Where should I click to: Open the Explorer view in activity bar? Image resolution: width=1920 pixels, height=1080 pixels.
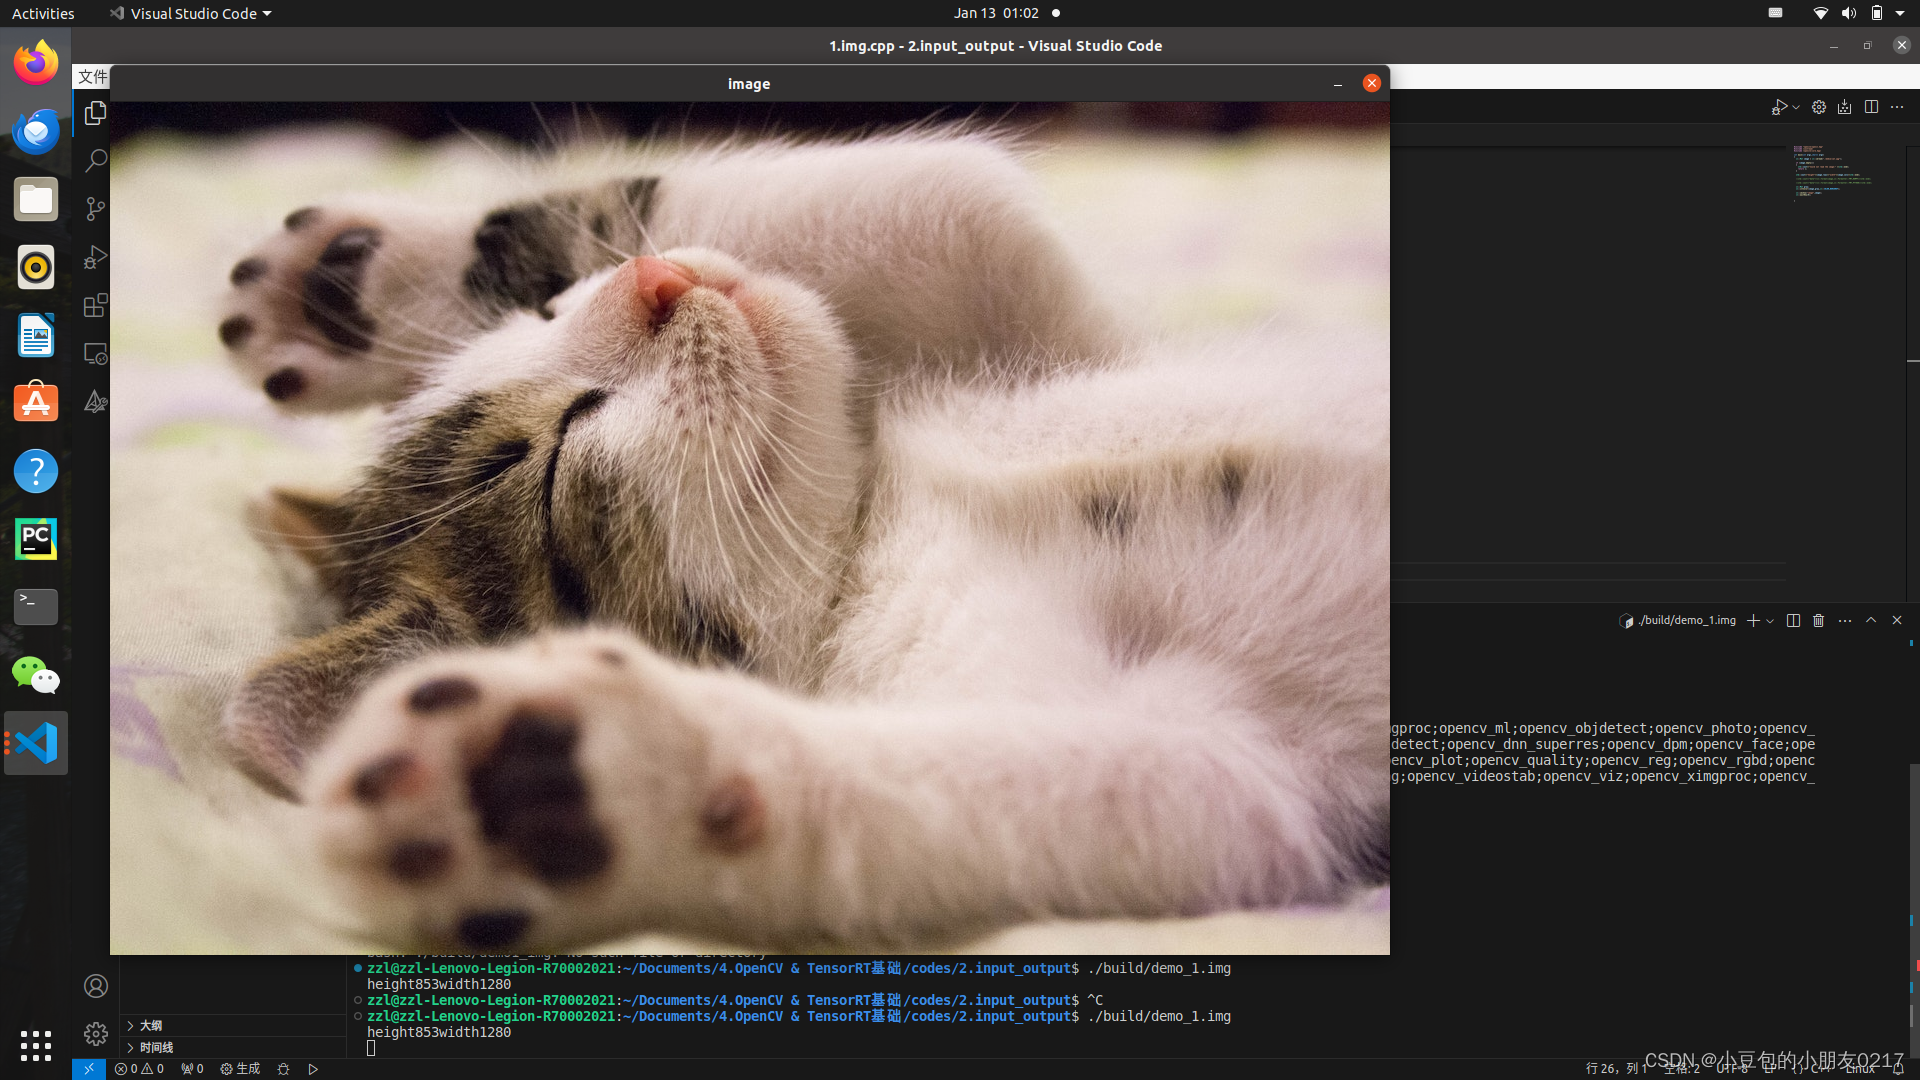95,113
